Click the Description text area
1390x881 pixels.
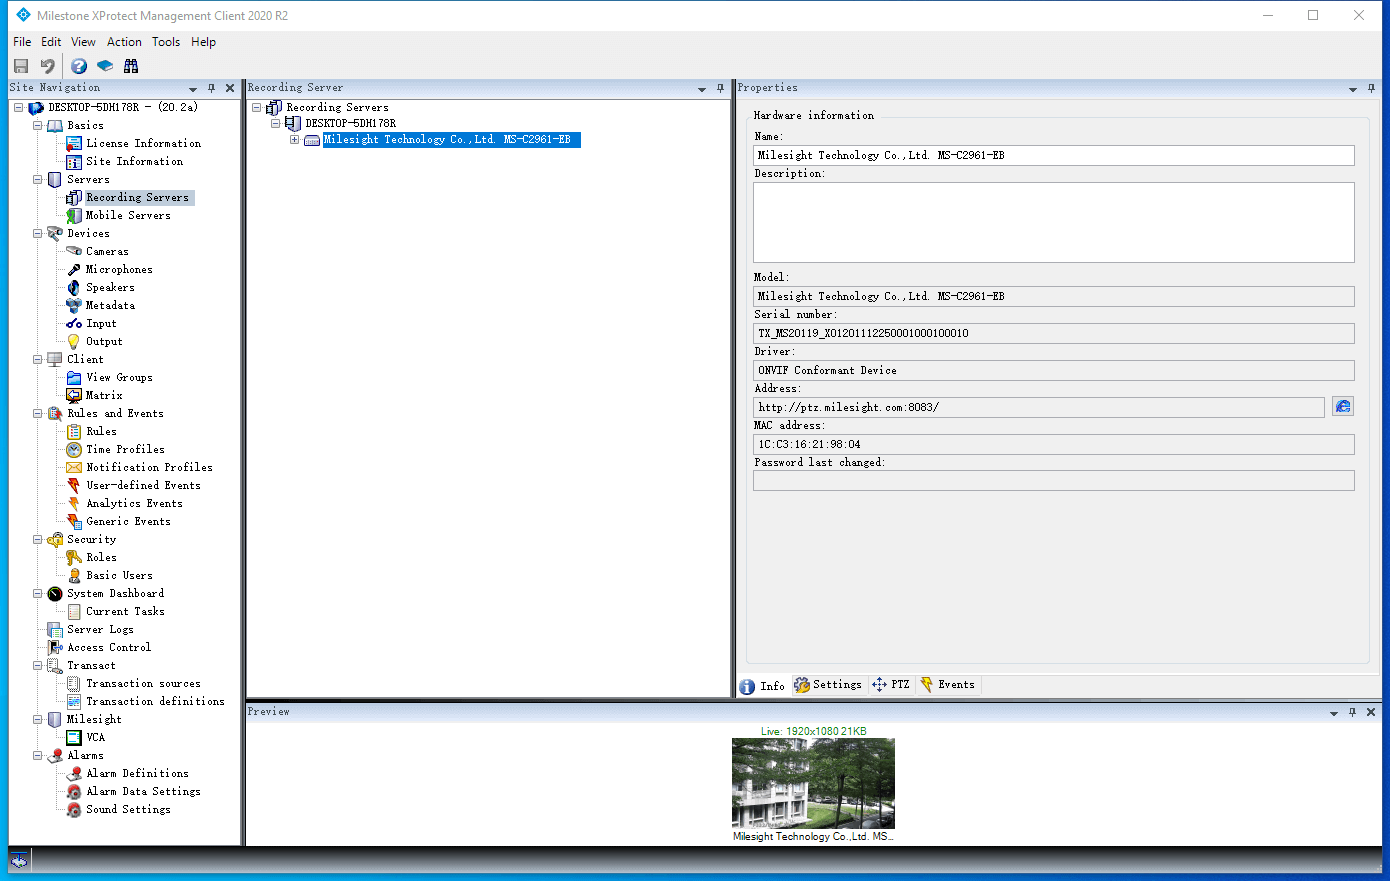pyautogui.click(x=1054, y=222)
